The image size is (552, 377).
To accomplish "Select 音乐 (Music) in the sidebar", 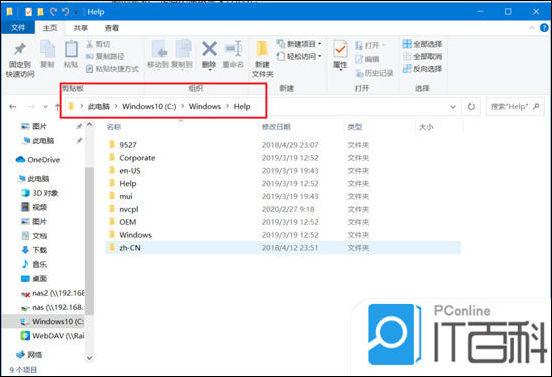I will [x=34, y=264].
